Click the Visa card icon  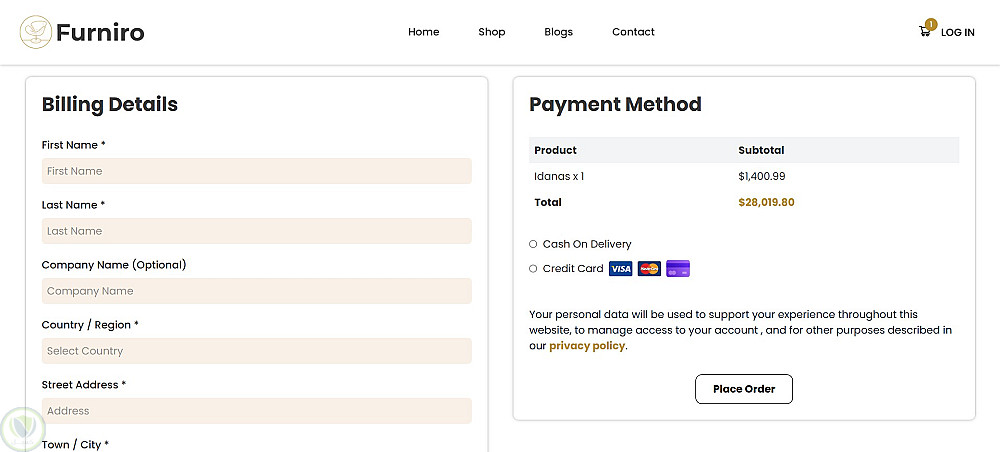(620, 269)
